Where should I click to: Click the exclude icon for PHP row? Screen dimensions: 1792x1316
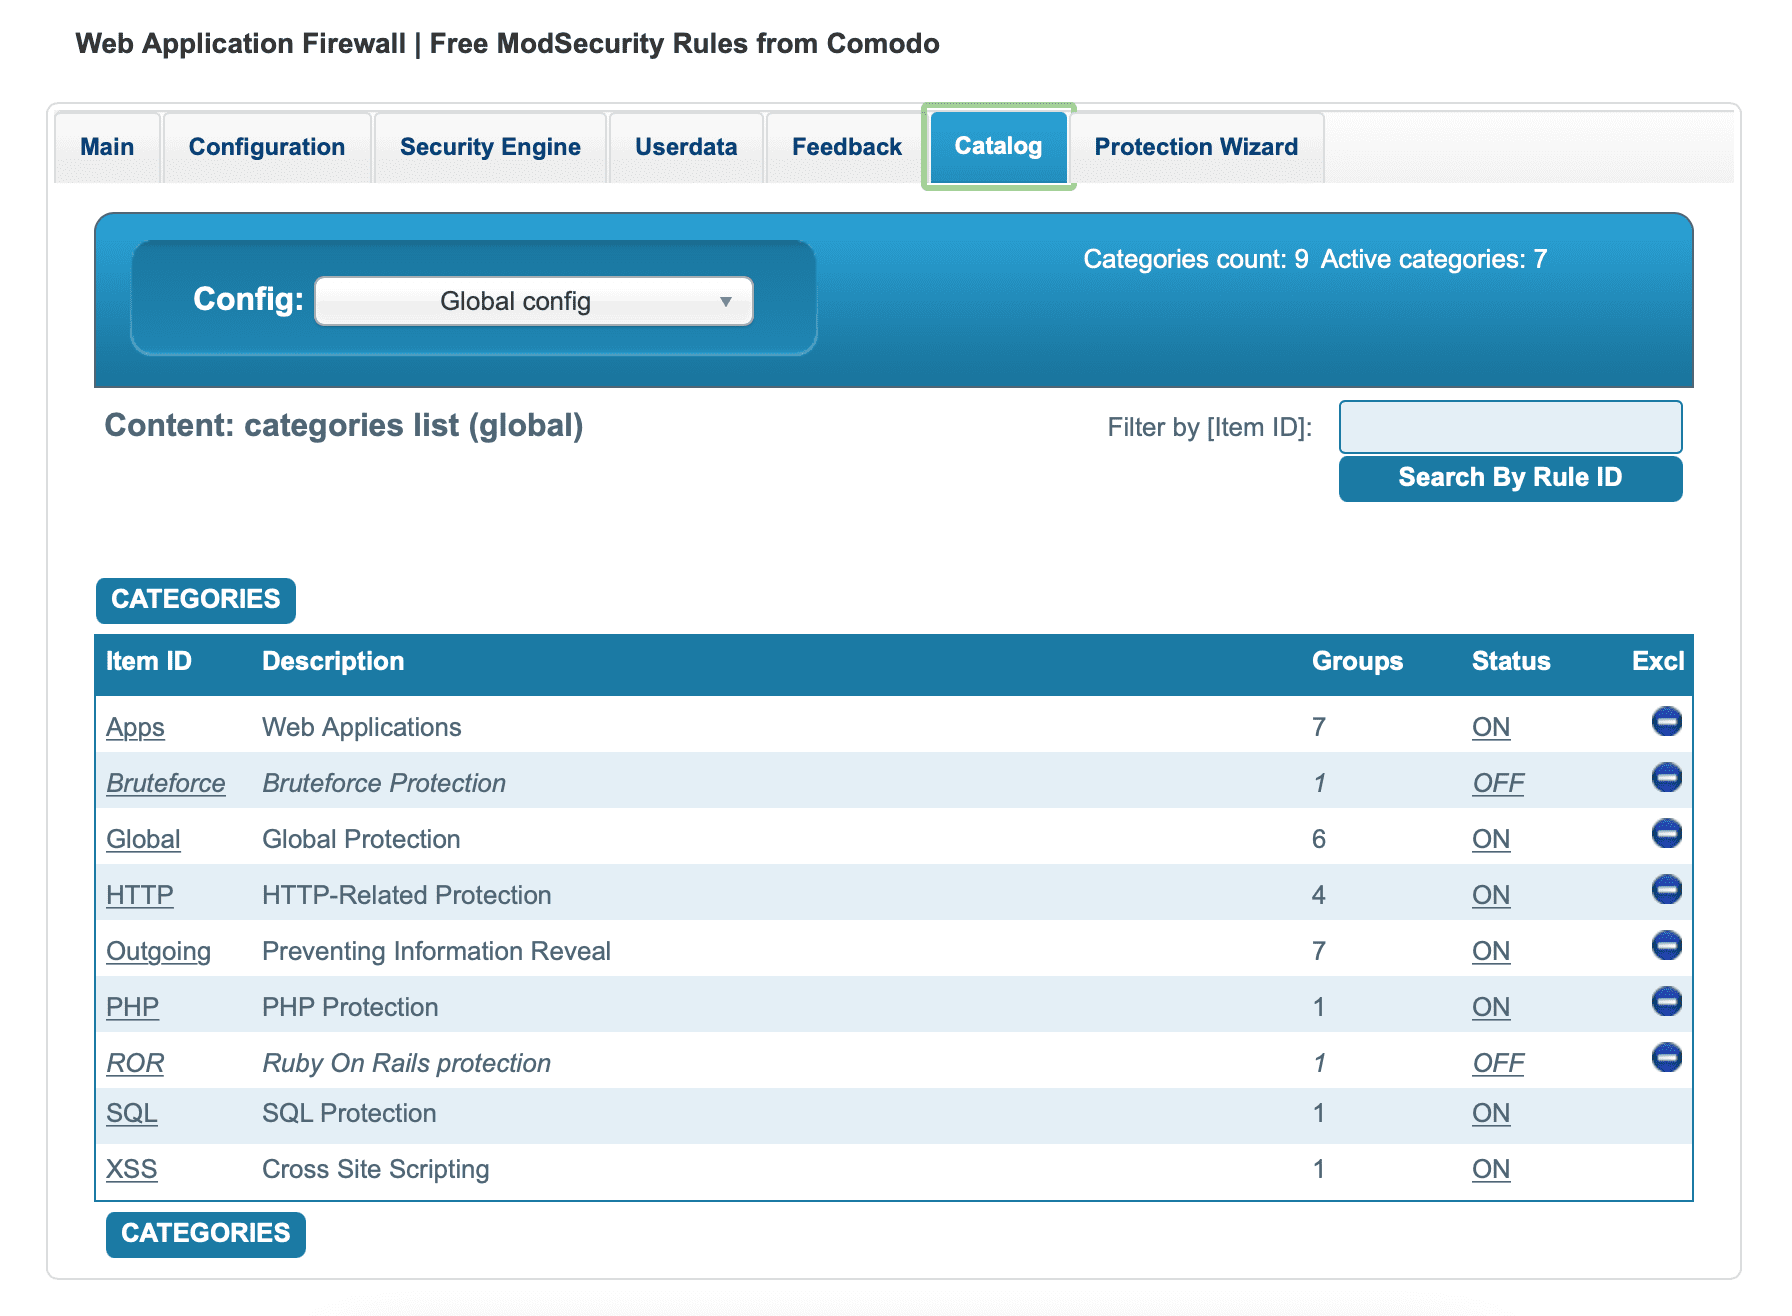click(1666, 1001)
